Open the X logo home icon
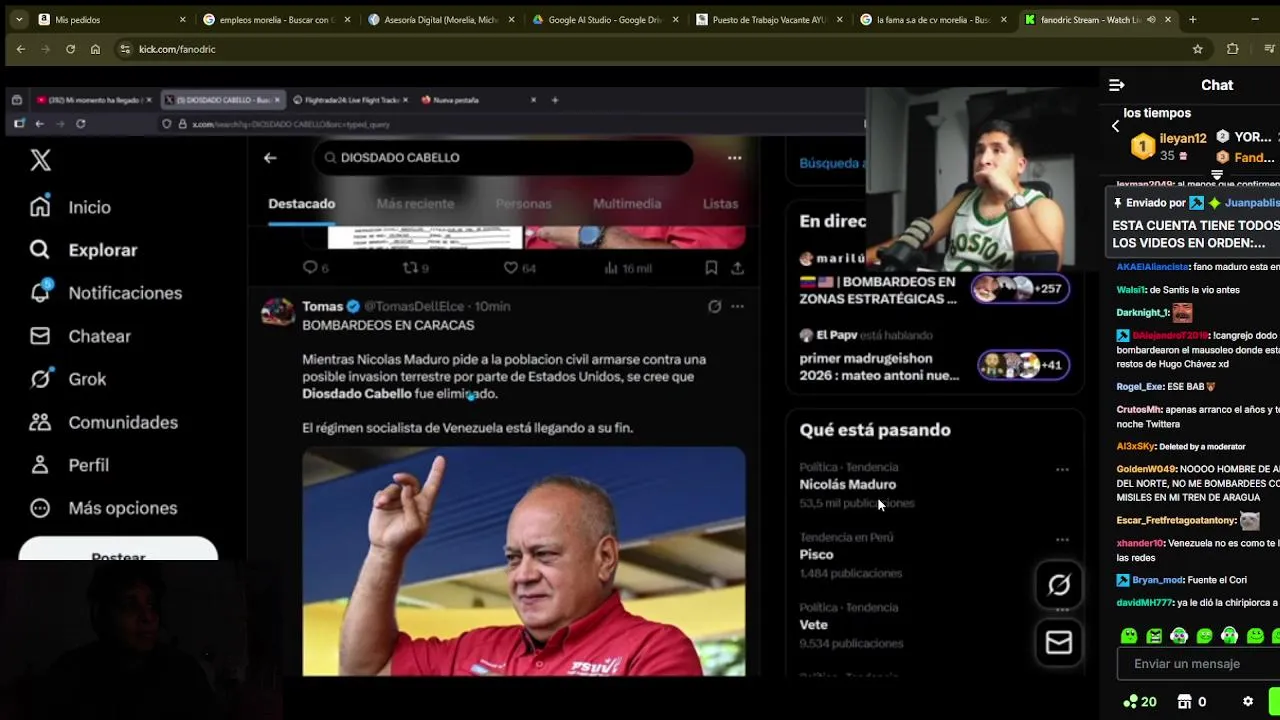 40,160
